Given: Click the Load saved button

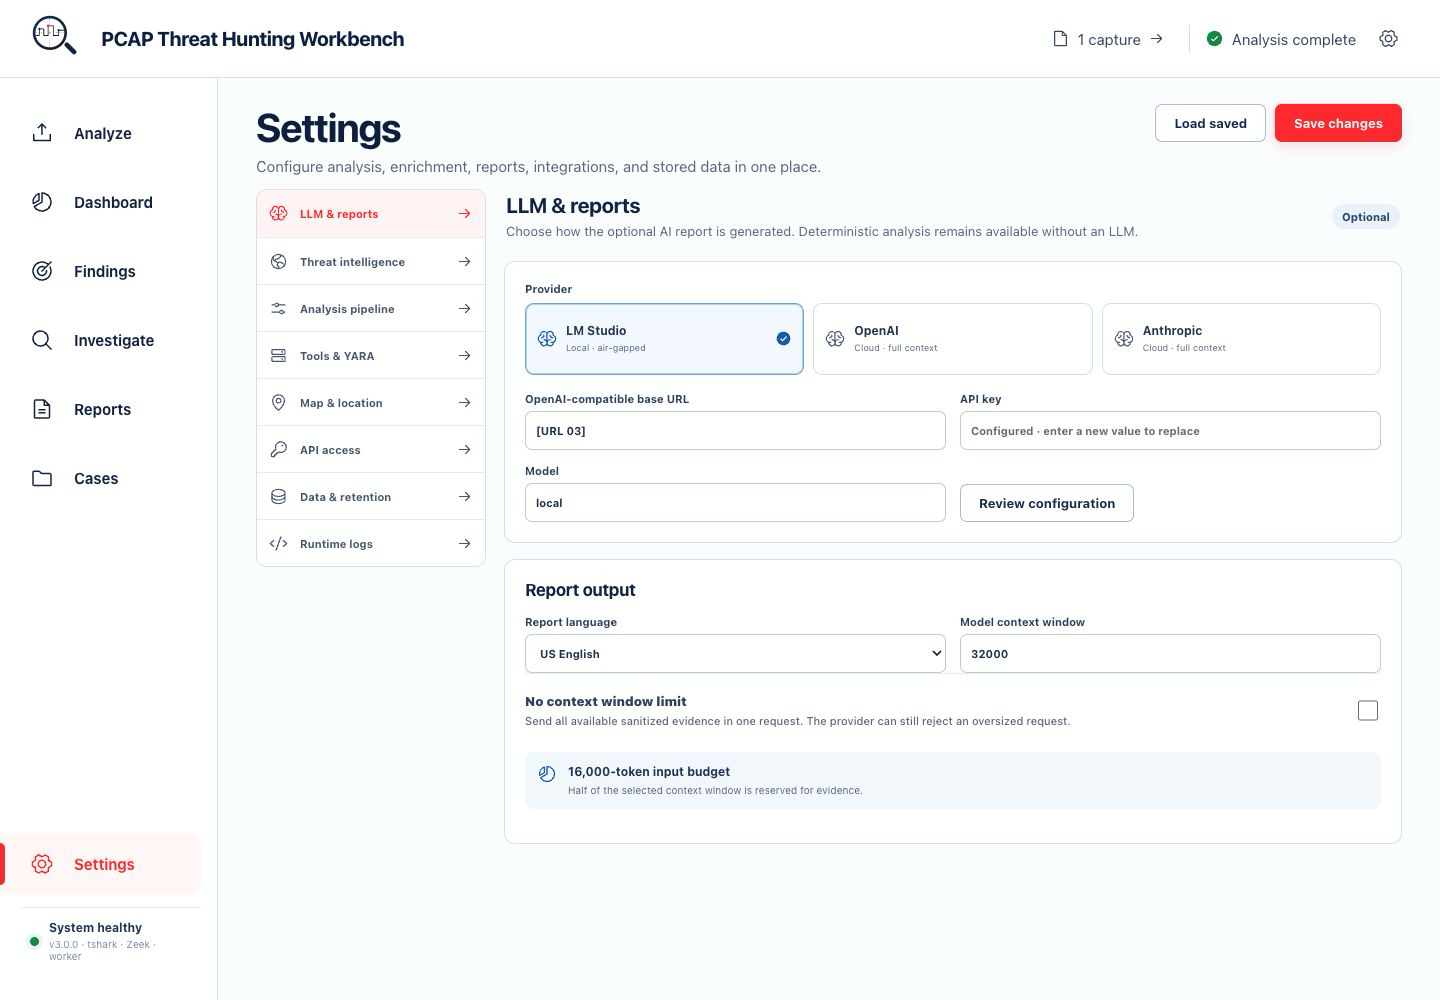Looking at the screenshot, I should tap(1210, 123).
